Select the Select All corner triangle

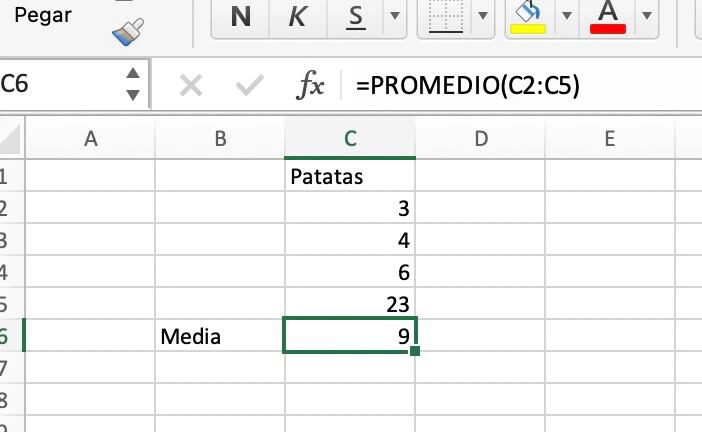pyautogui.click(x=10, y=139)
